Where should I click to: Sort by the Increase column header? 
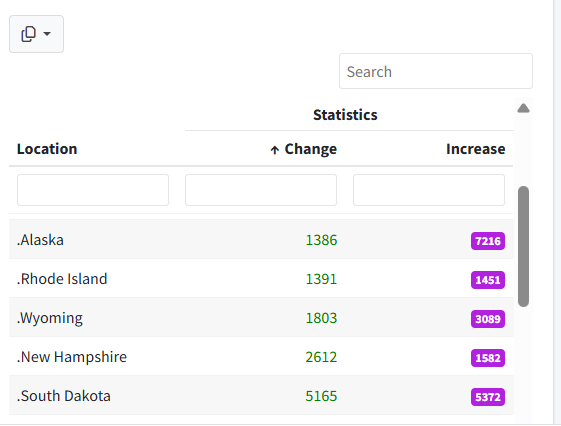click(x=475, y=149)
